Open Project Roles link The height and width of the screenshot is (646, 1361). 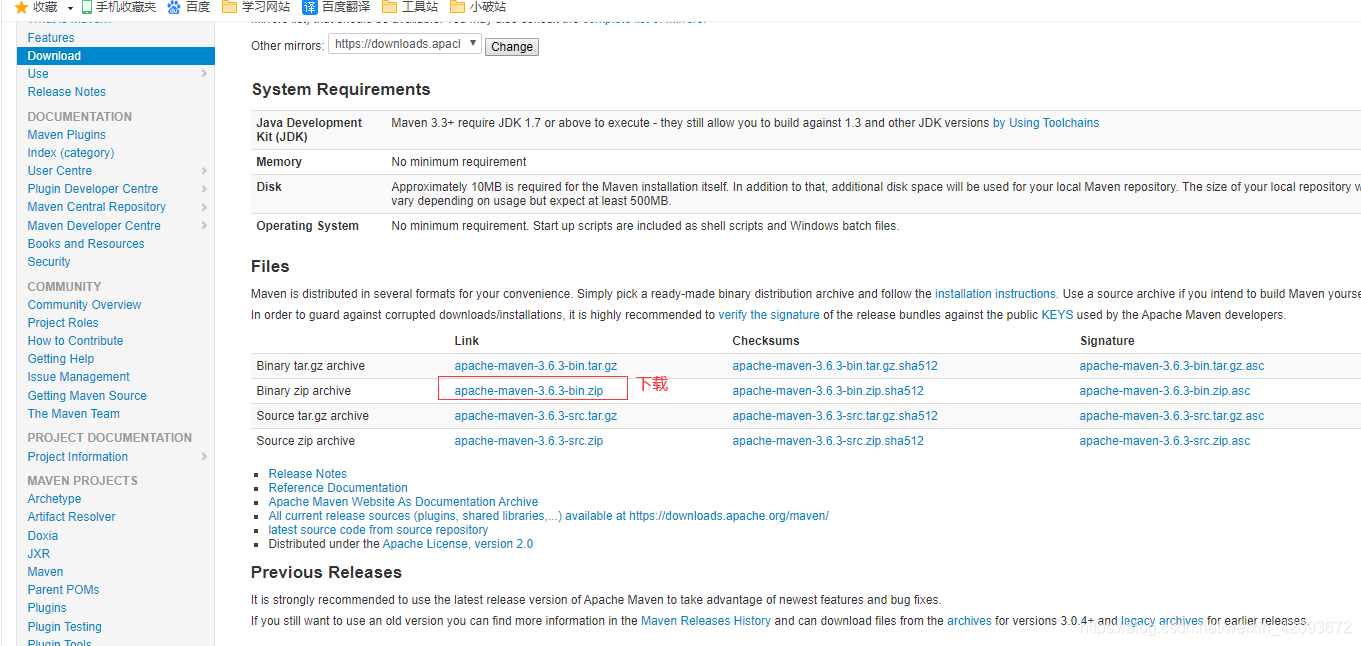63,323
